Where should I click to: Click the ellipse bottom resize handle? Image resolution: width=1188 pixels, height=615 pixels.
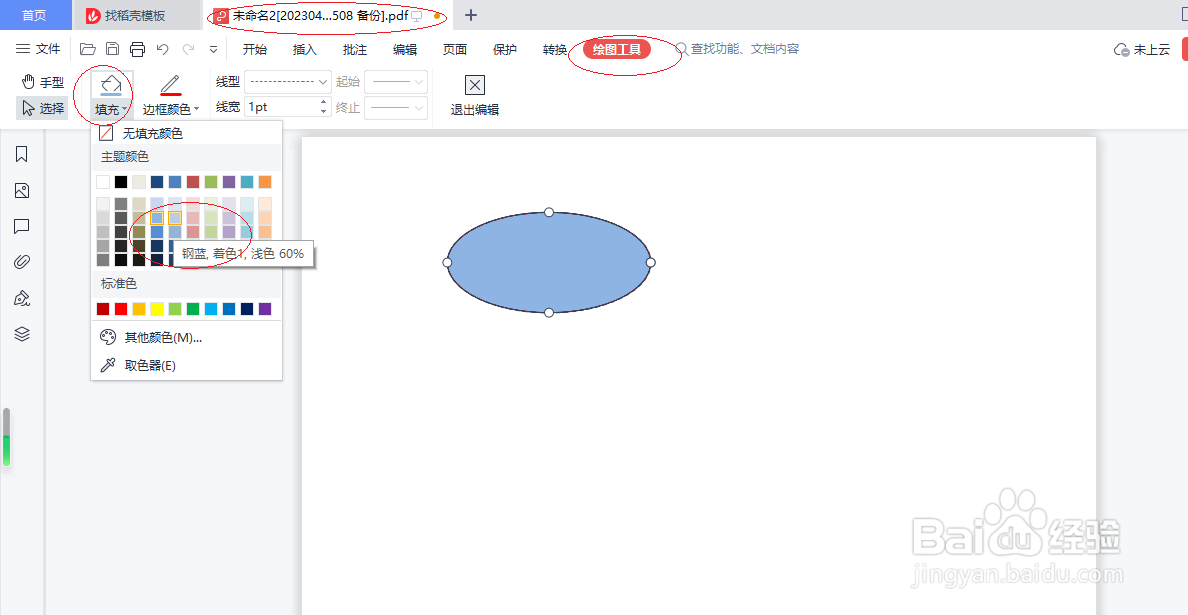click(549, 312)
